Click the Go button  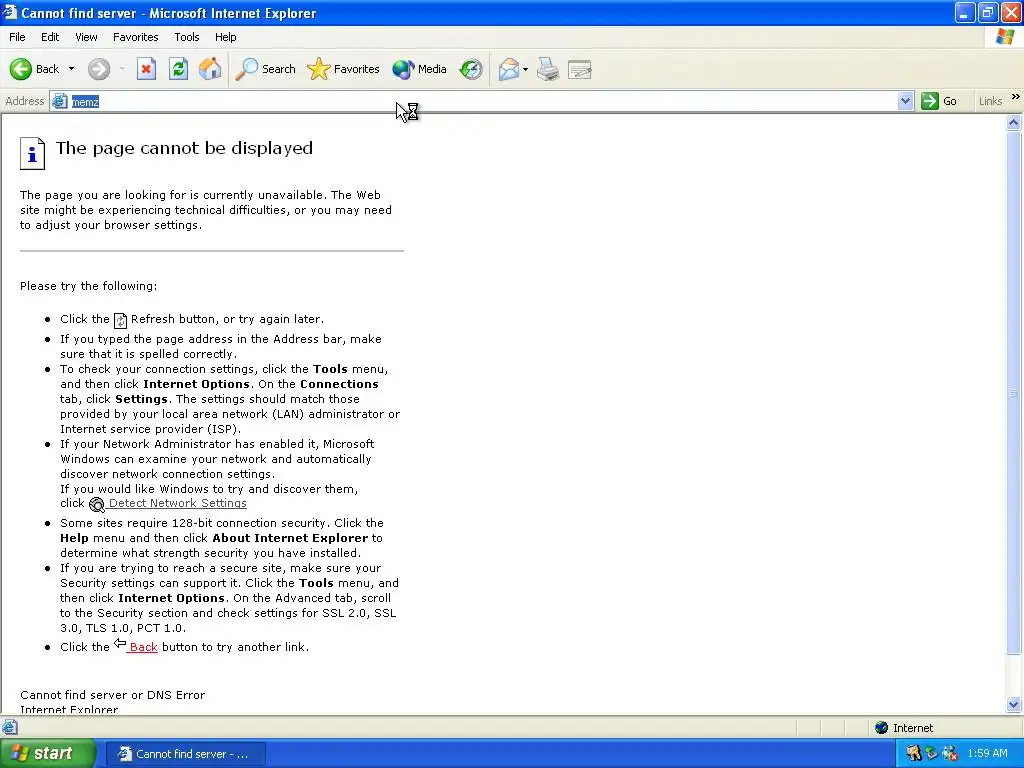tap(940, 101)
